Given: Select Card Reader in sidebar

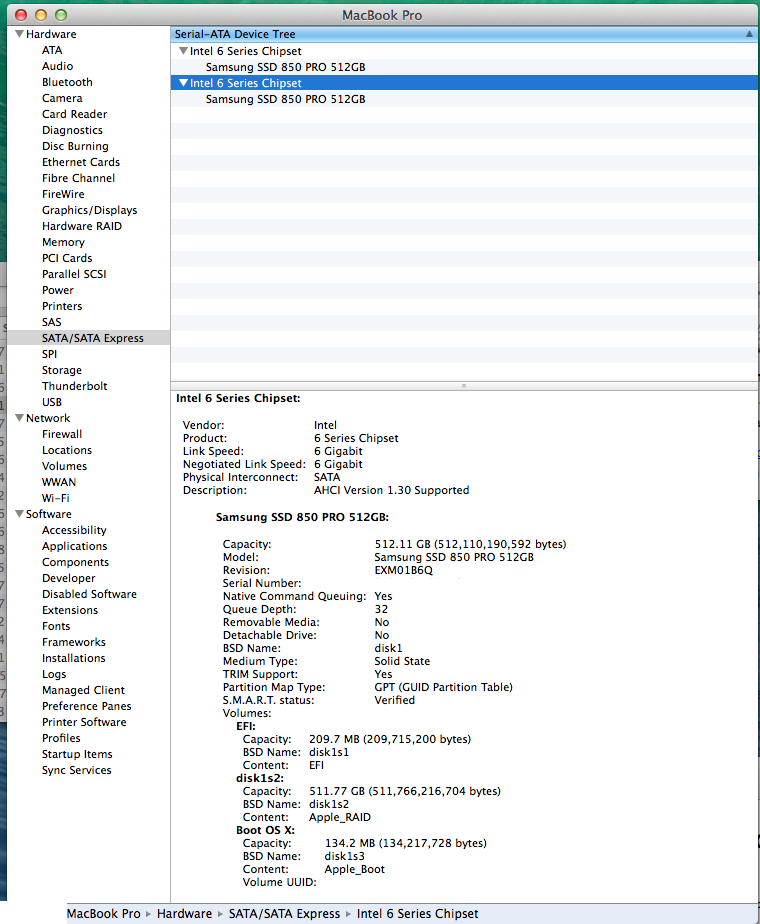Looking at the screenshot, I should click(74, 114).
